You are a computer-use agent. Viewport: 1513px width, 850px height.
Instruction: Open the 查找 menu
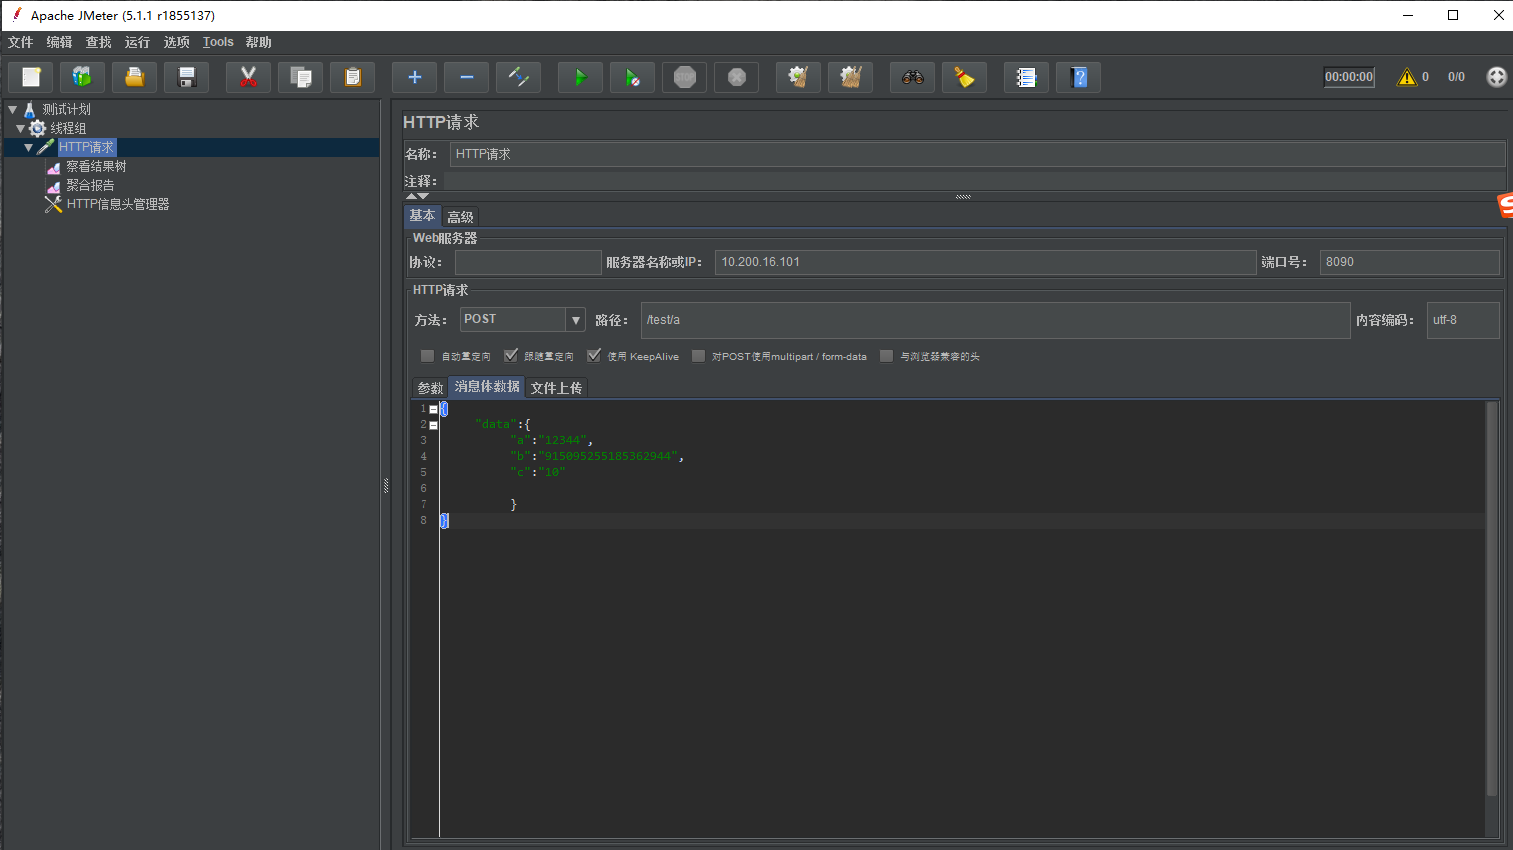point(98,42)
